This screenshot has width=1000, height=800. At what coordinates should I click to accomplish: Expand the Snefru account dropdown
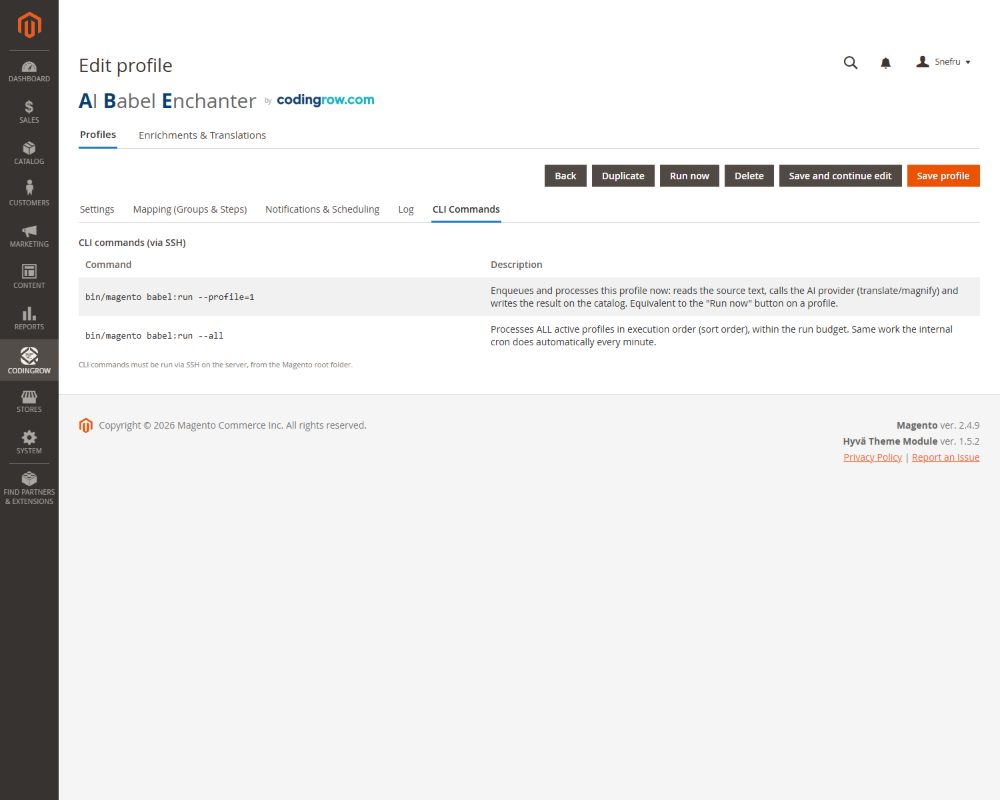[943, 62]
